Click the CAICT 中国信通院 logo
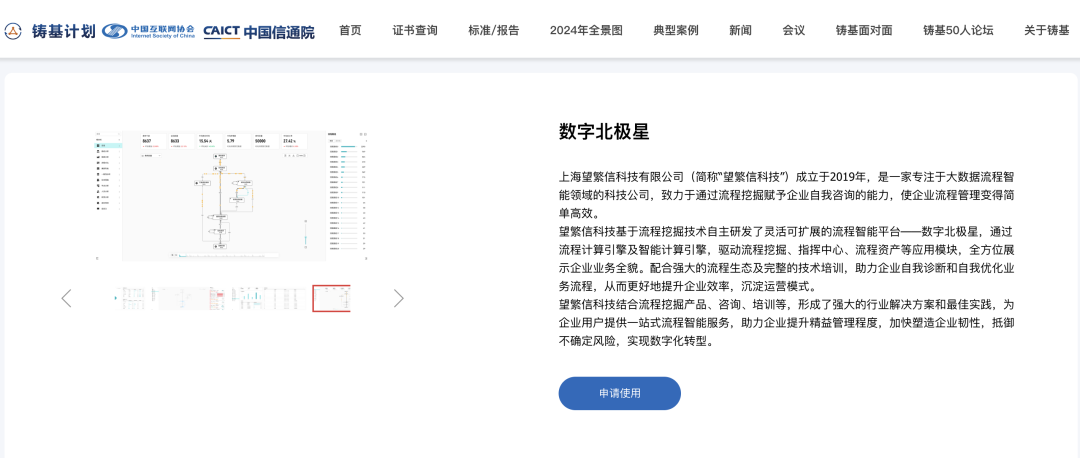 pyautogui.click(x=258, y=31)
